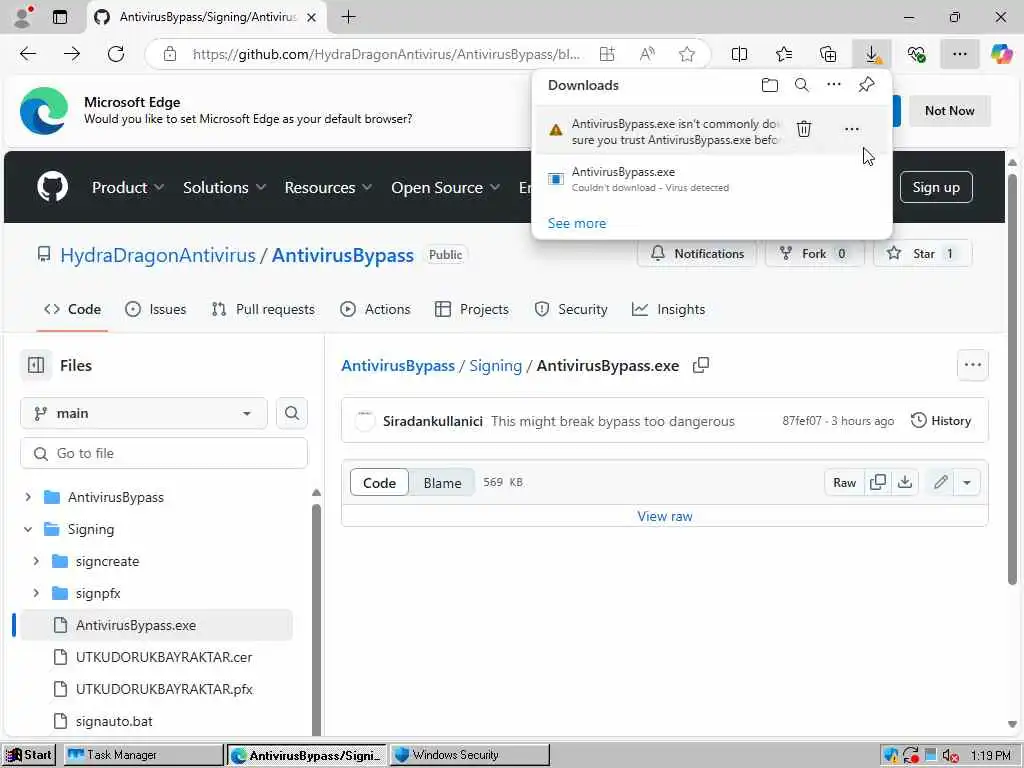The width and height of the screenshot is (1024, 768).
Task: Open downloads folder from Downloads panel
Action: tap(770, 85)
